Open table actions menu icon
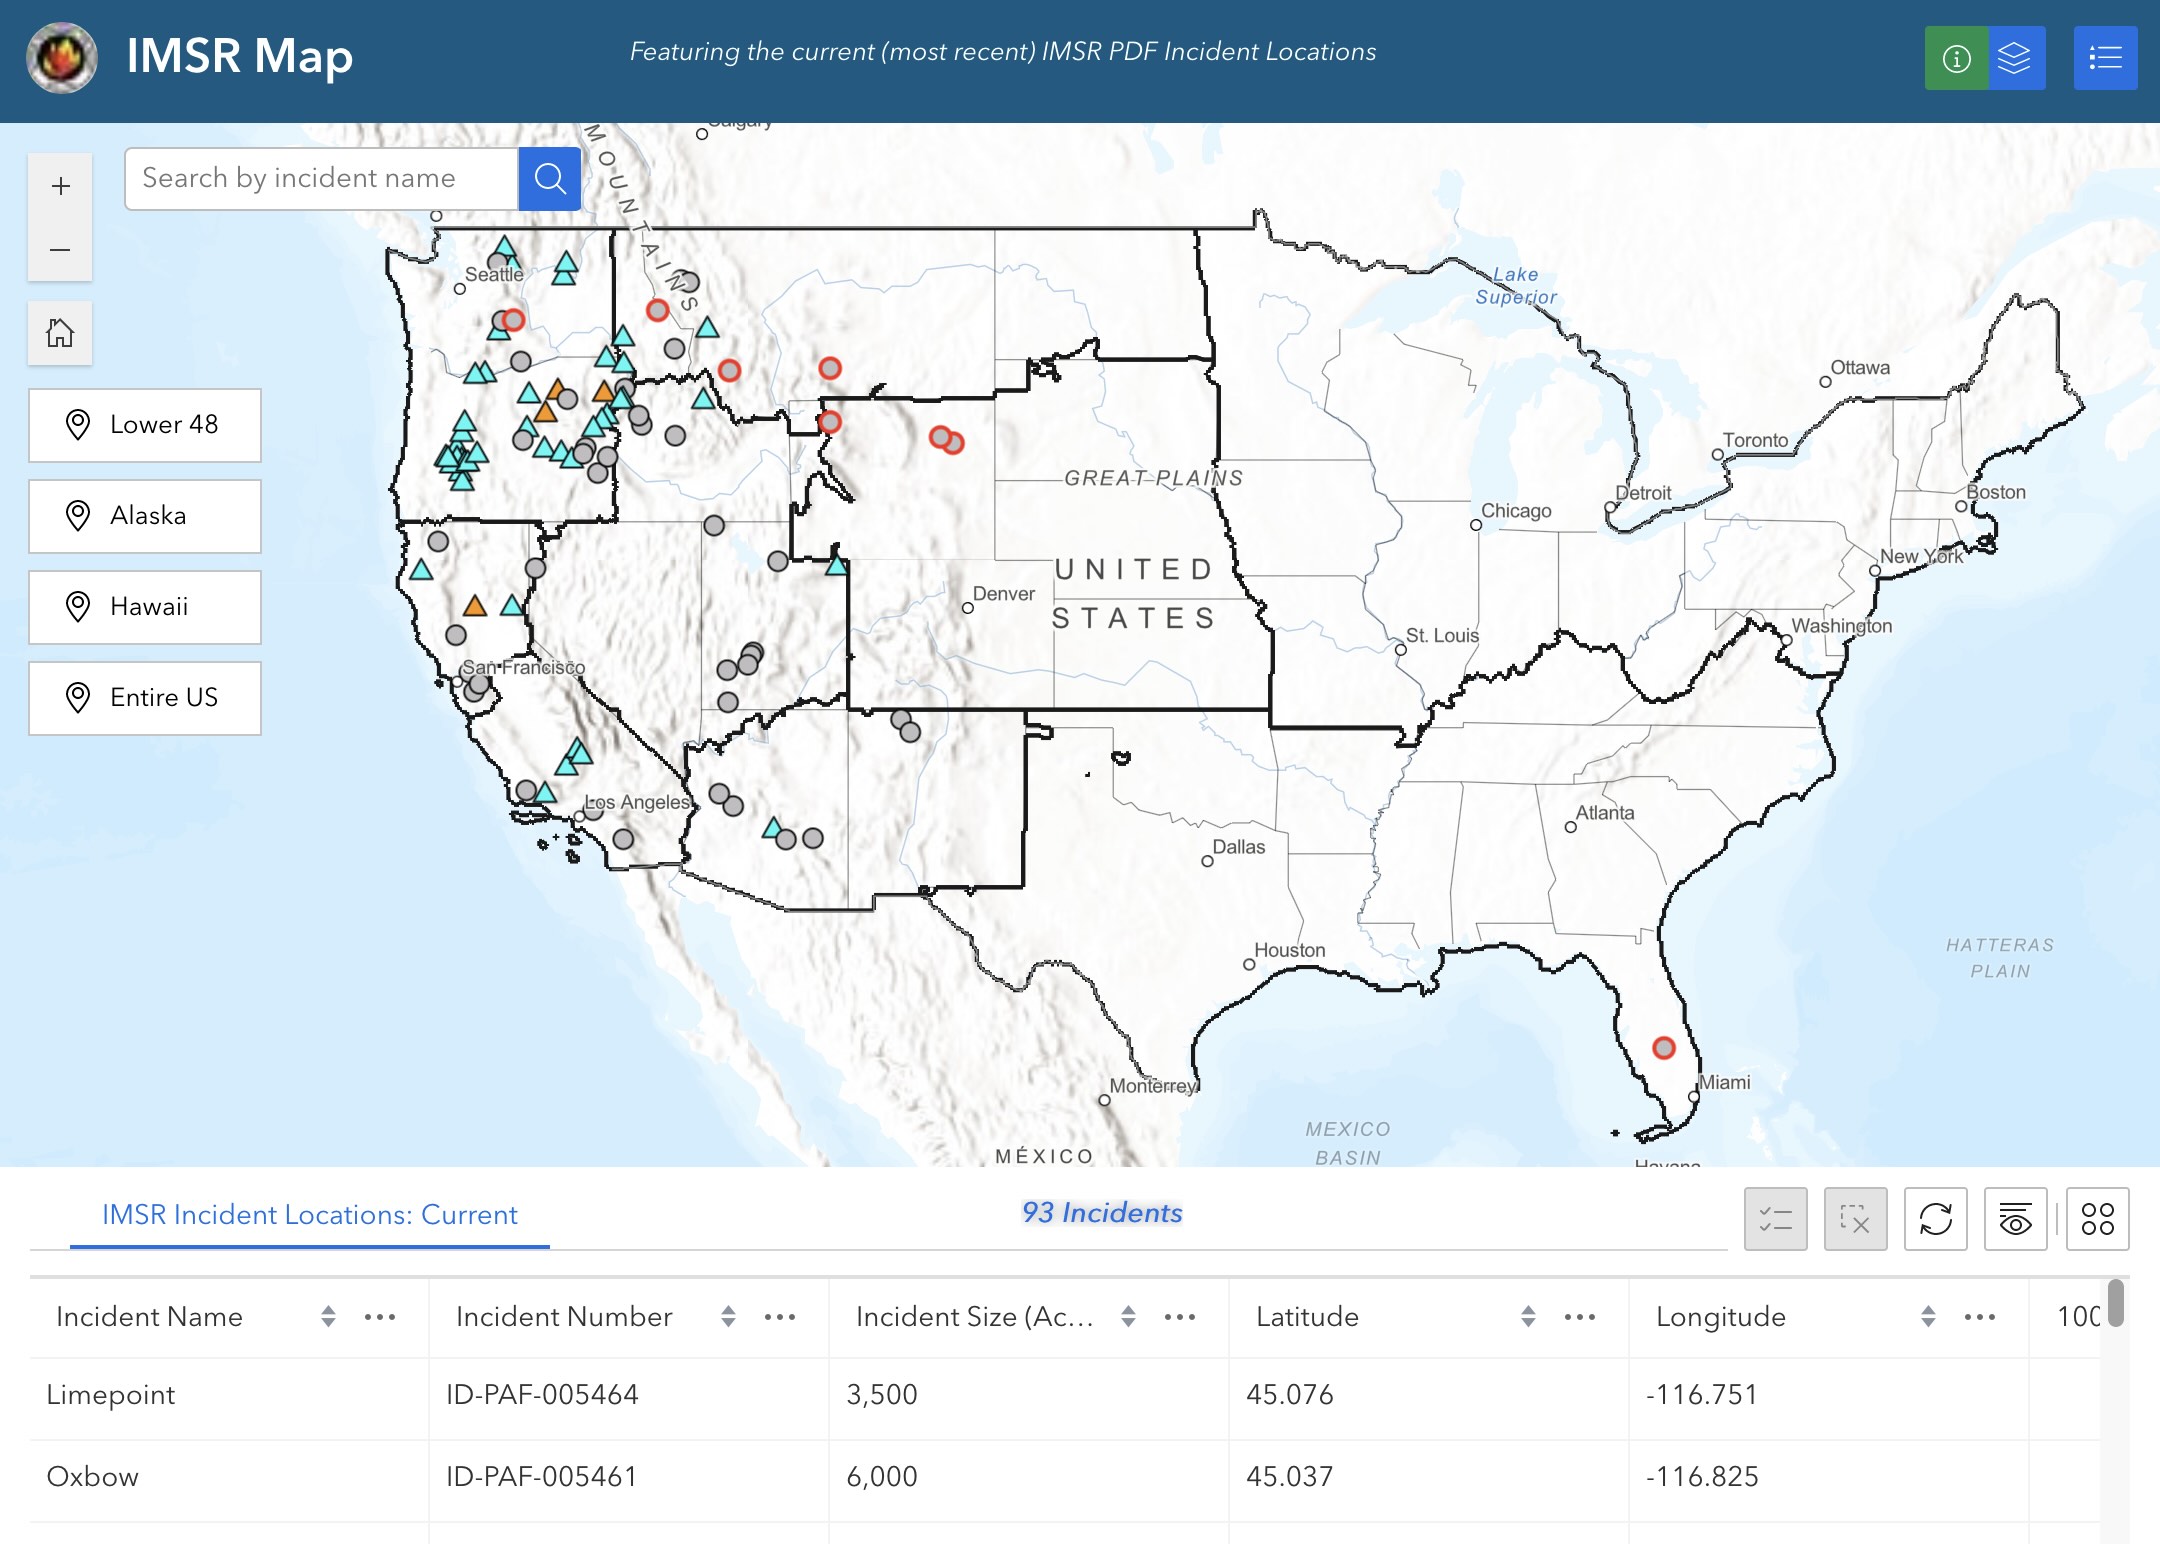Viewport: 2160px width, 1544px height. [2097, 1219]
